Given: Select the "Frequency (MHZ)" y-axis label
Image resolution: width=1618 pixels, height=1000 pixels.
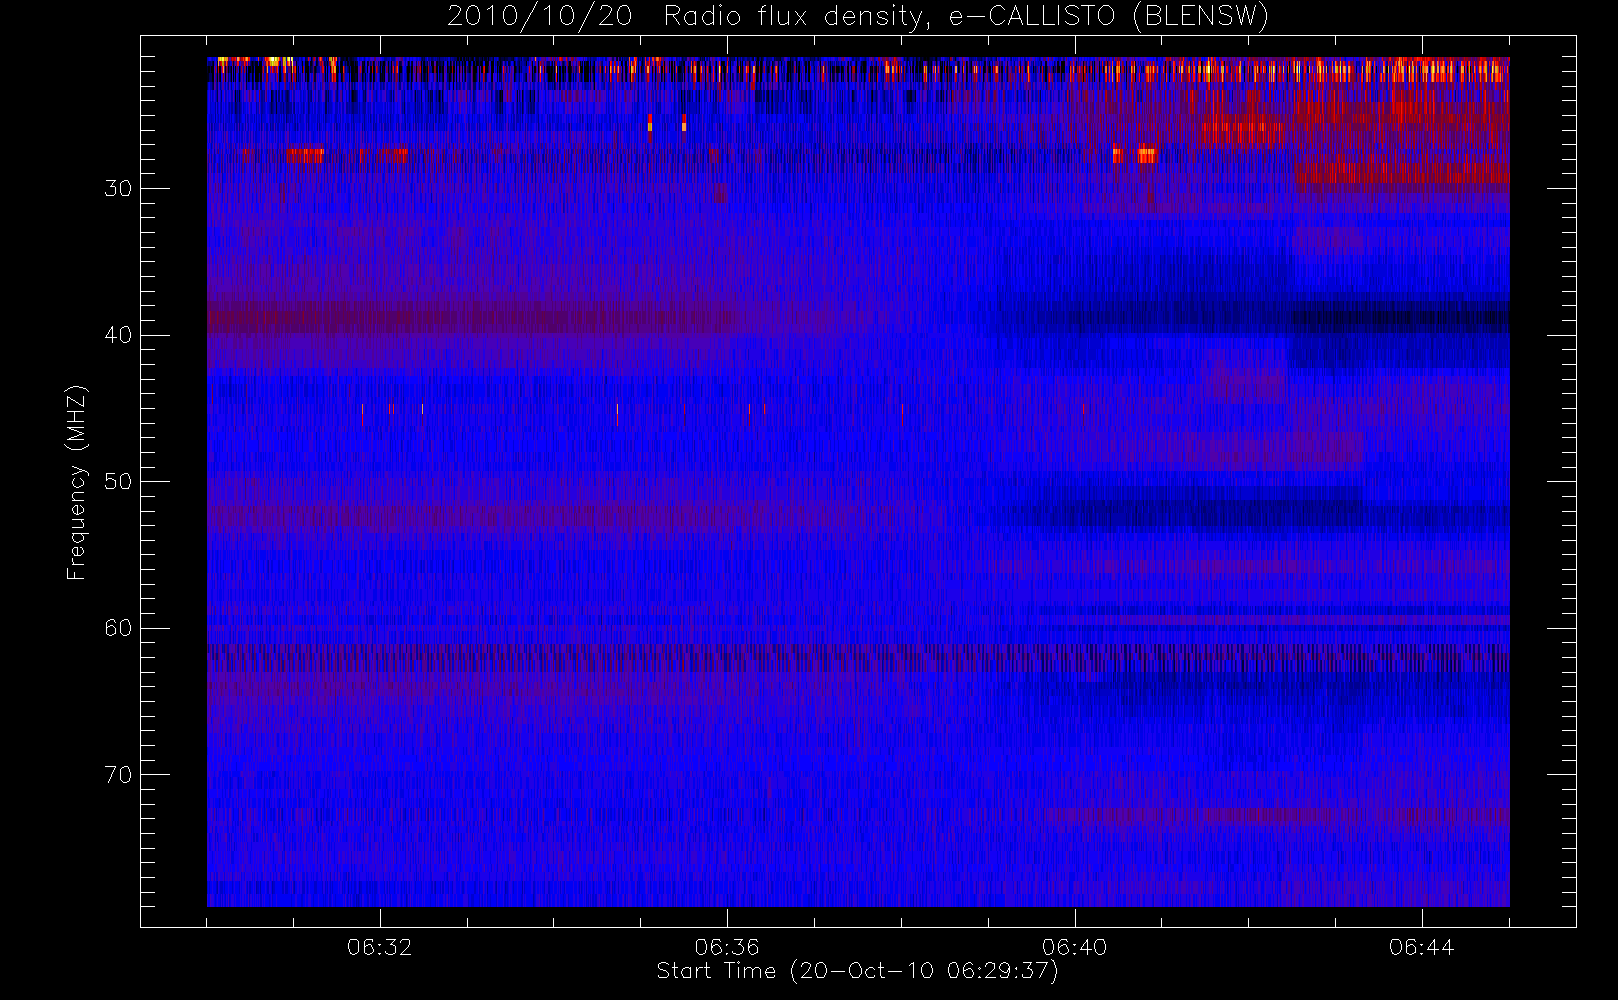Looking at the screenshot, I should [x=77, y=482].
